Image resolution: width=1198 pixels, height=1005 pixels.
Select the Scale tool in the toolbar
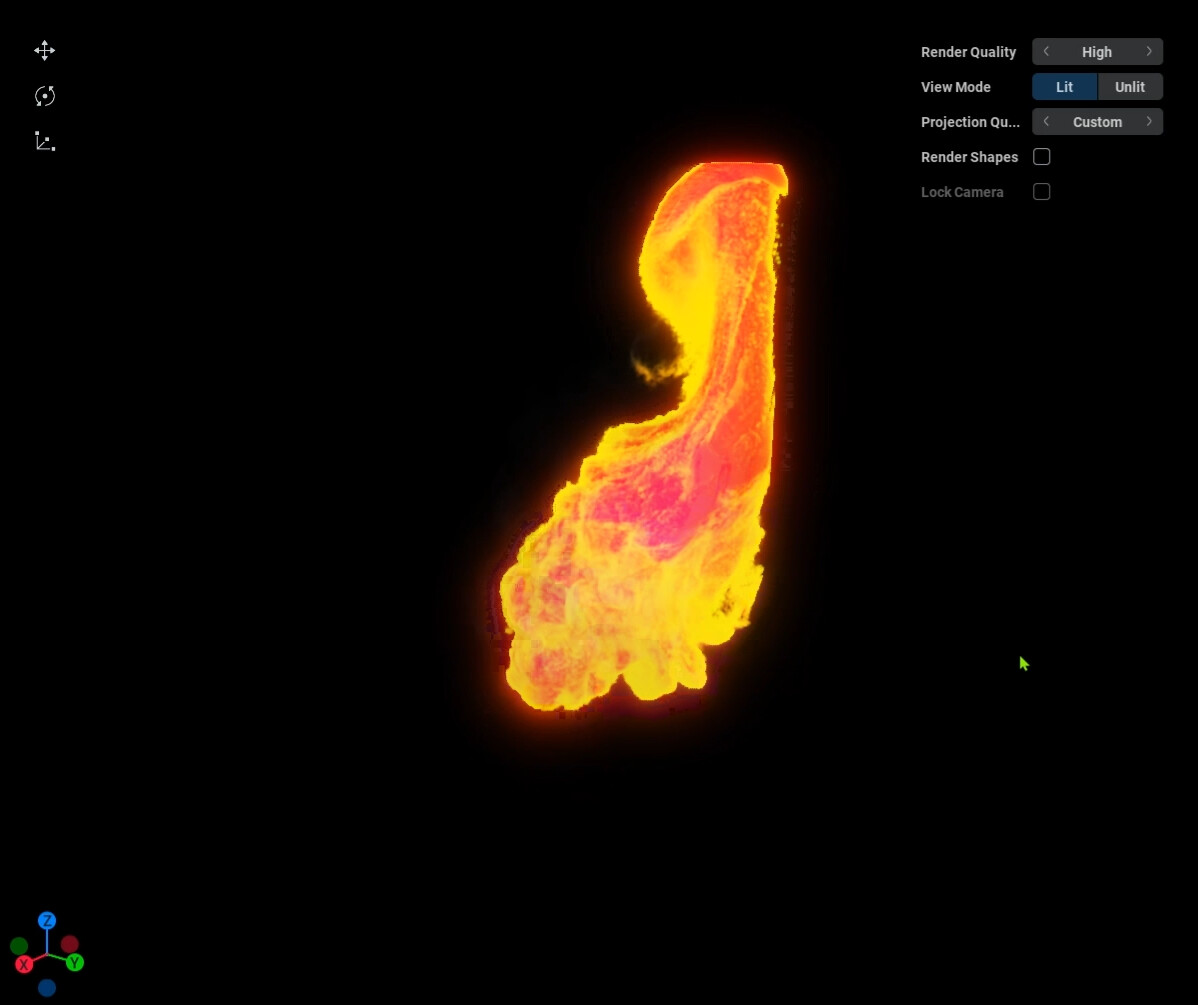click(x=44, y=140)
